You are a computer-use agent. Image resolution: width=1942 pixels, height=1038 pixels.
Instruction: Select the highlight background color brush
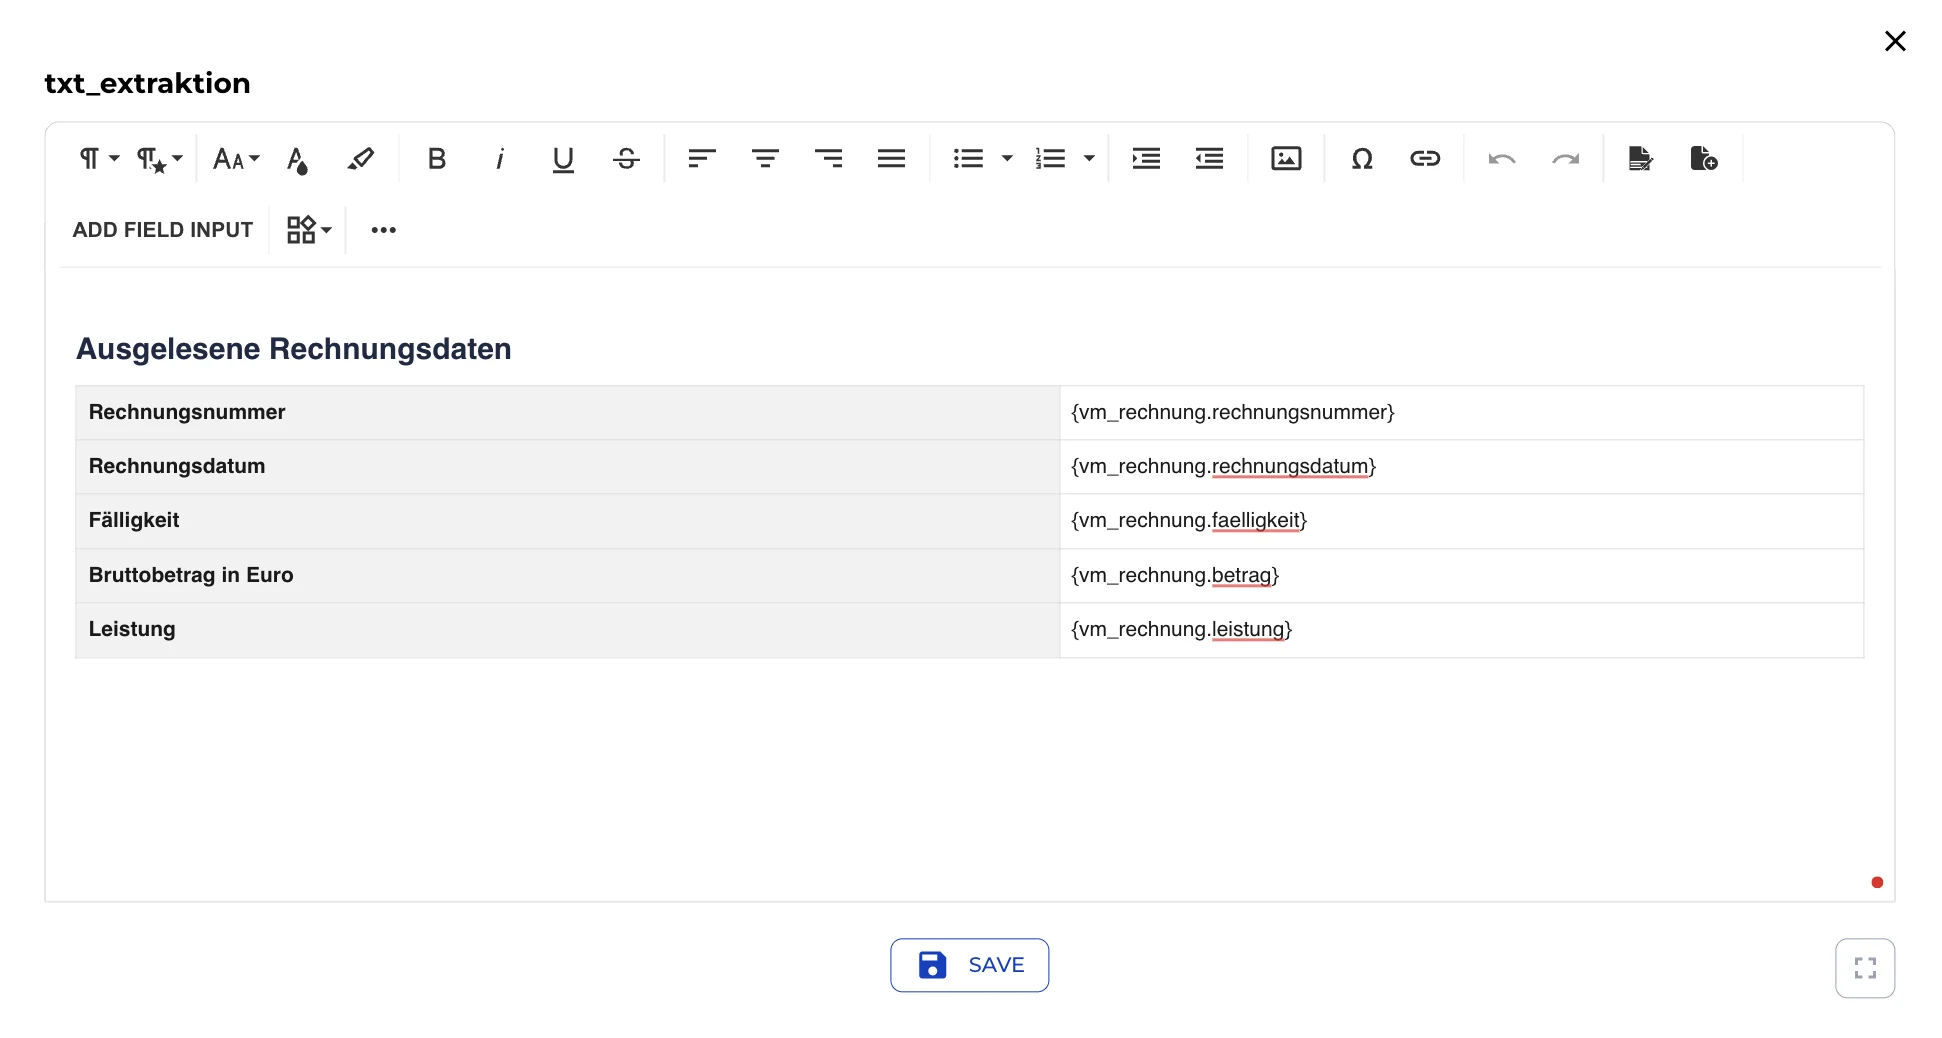(361, 158)
